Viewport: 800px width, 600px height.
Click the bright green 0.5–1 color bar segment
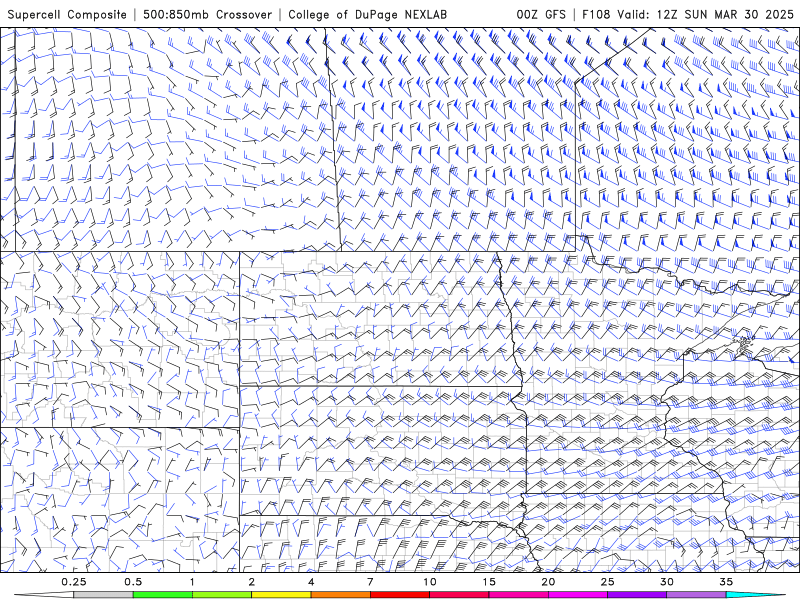pos(163,595)
